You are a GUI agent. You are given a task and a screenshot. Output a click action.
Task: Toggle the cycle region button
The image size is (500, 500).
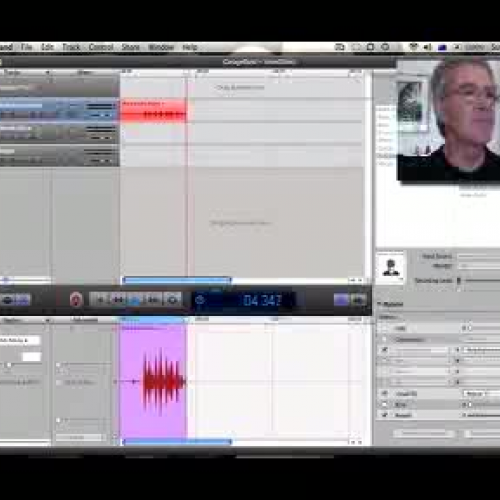(172, 300)
